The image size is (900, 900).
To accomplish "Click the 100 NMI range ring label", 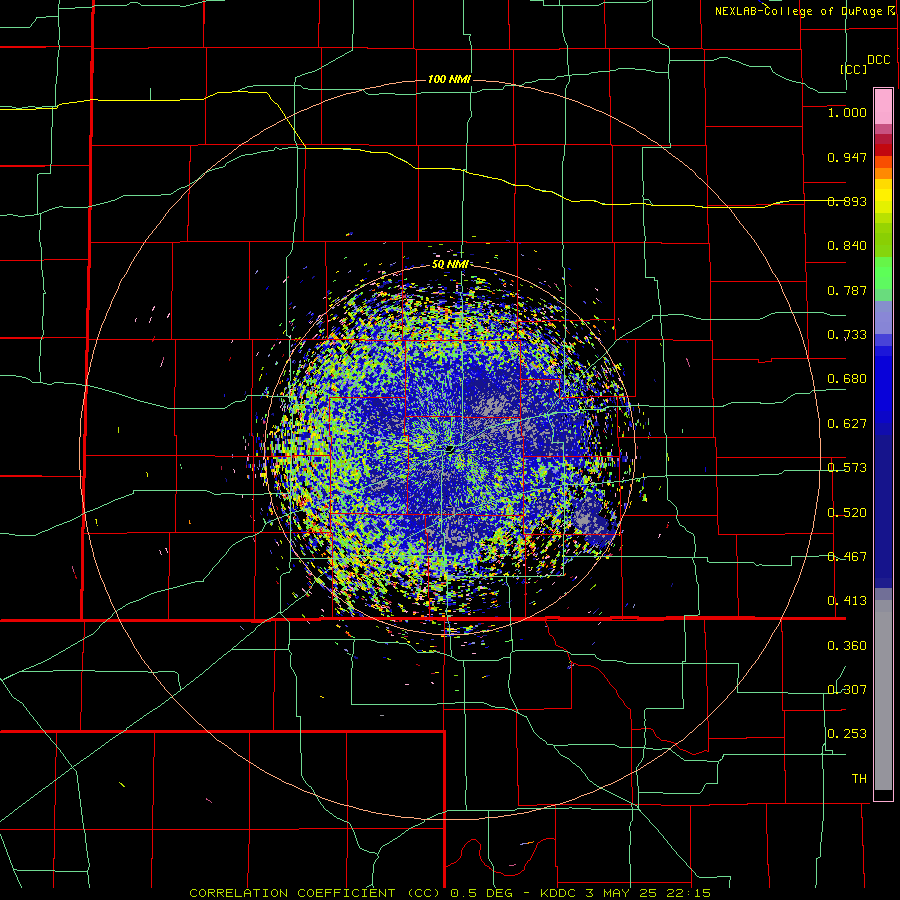I will (449, 79).
